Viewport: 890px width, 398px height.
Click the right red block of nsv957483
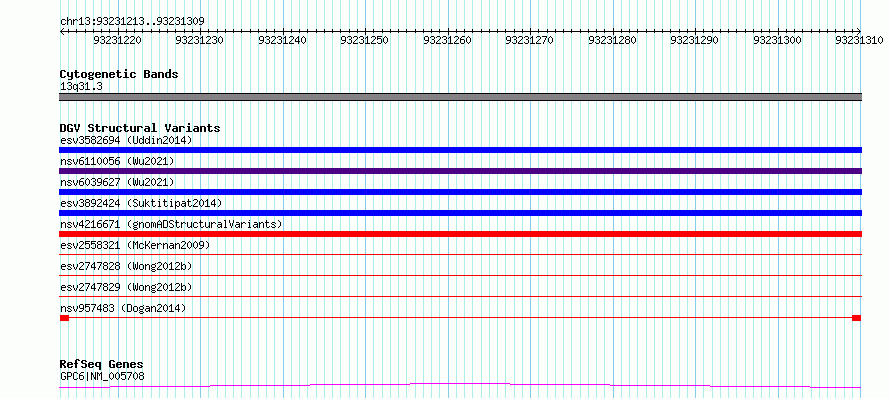pyautogui.click(x=857, y=318)
